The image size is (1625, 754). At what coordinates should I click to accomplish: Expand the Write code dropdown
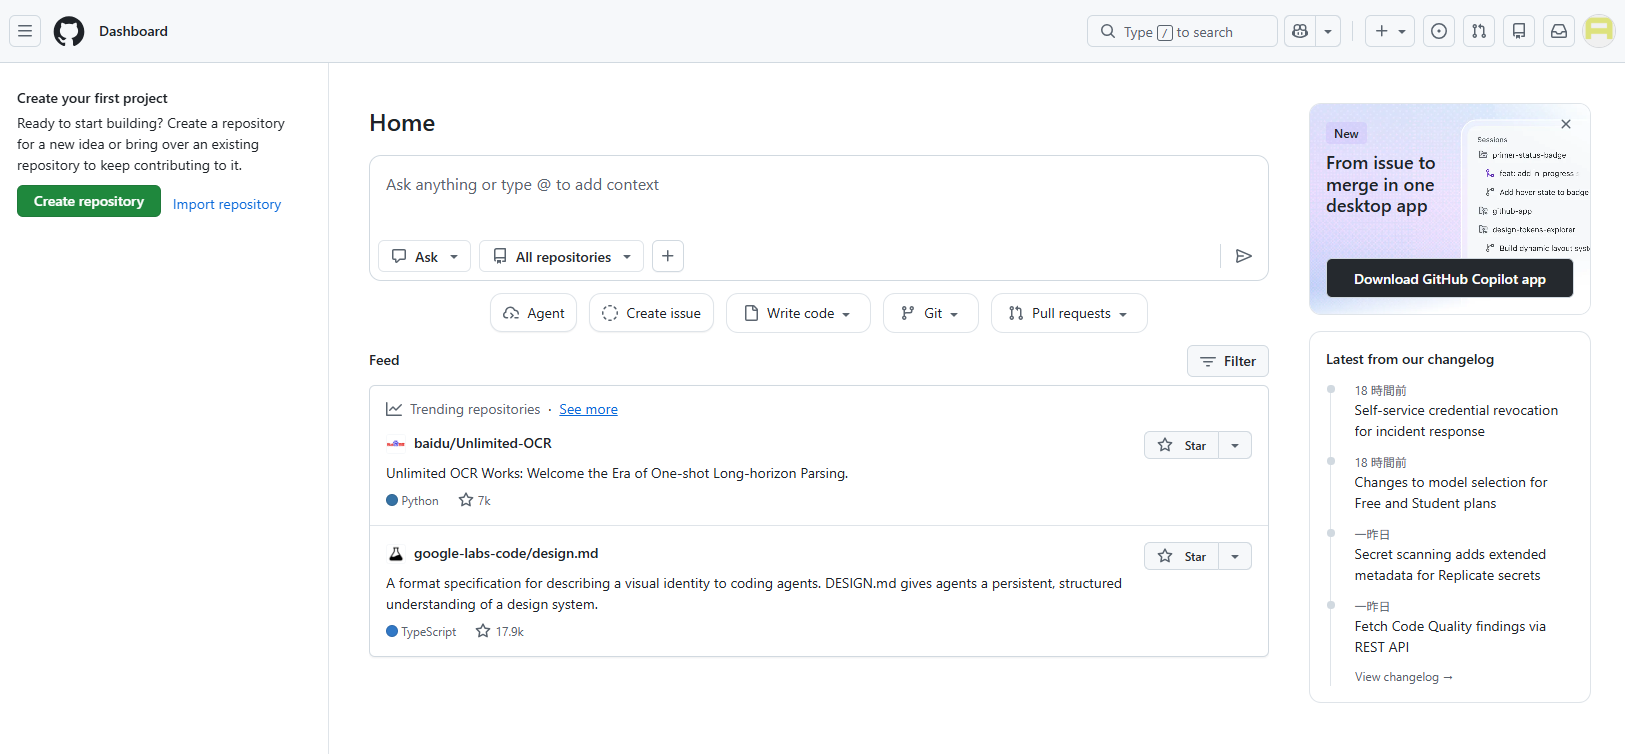pos(798,313)
